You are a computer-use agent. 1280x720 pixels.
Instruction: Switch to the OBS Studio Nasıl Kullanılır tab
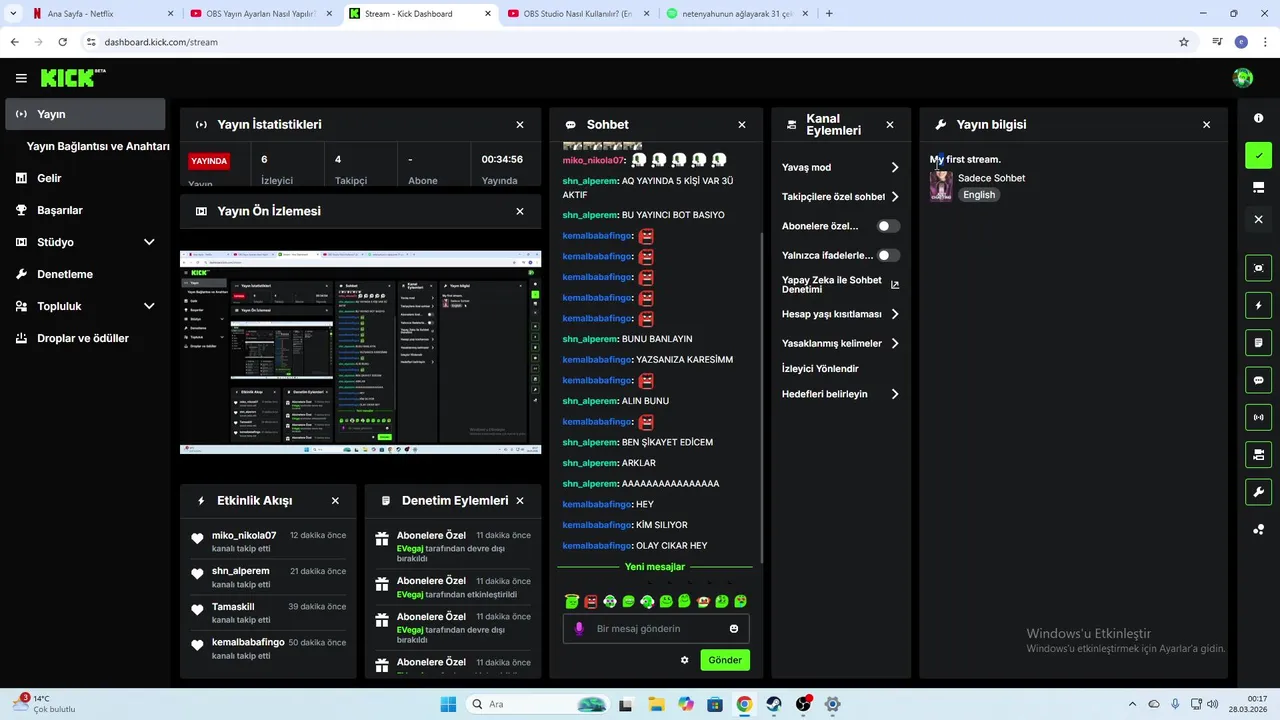coord(577,14)
